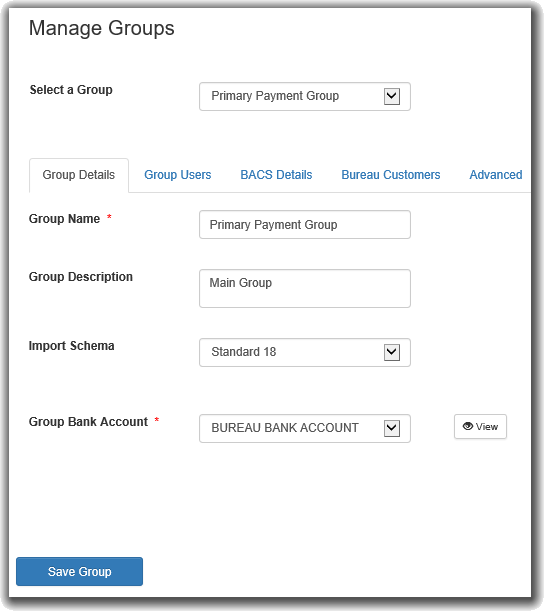This screenshot has height=611, width=544.
Task: Open the BUREAU BANK ACCOUNT combo box
Action: [x=305, y=428]
